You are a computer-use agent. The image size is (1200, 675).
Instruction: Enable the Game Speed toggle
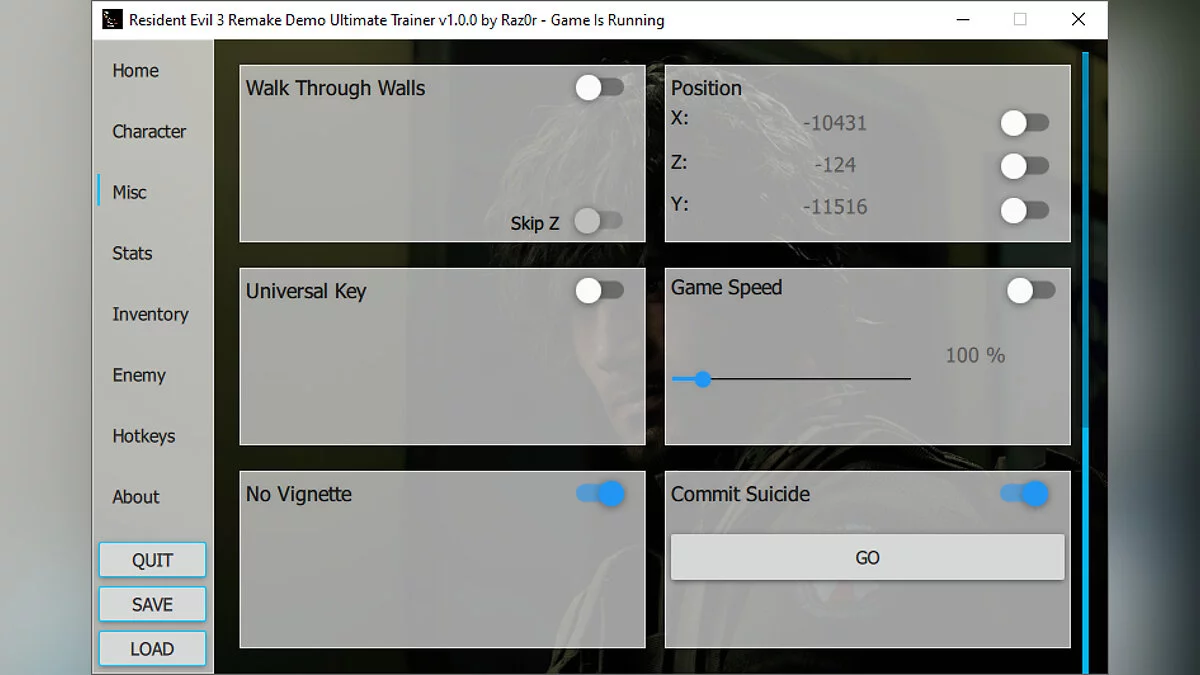click(x=1031, y=291)
